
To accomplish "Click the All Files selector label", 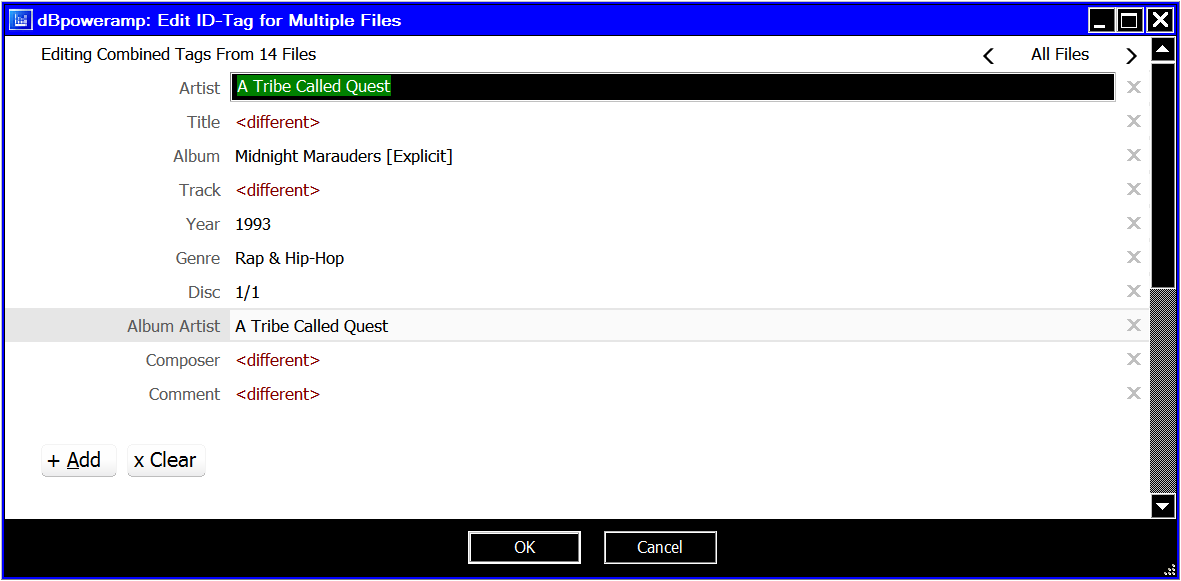I will pyautogui.click(x=1060, y=54).
